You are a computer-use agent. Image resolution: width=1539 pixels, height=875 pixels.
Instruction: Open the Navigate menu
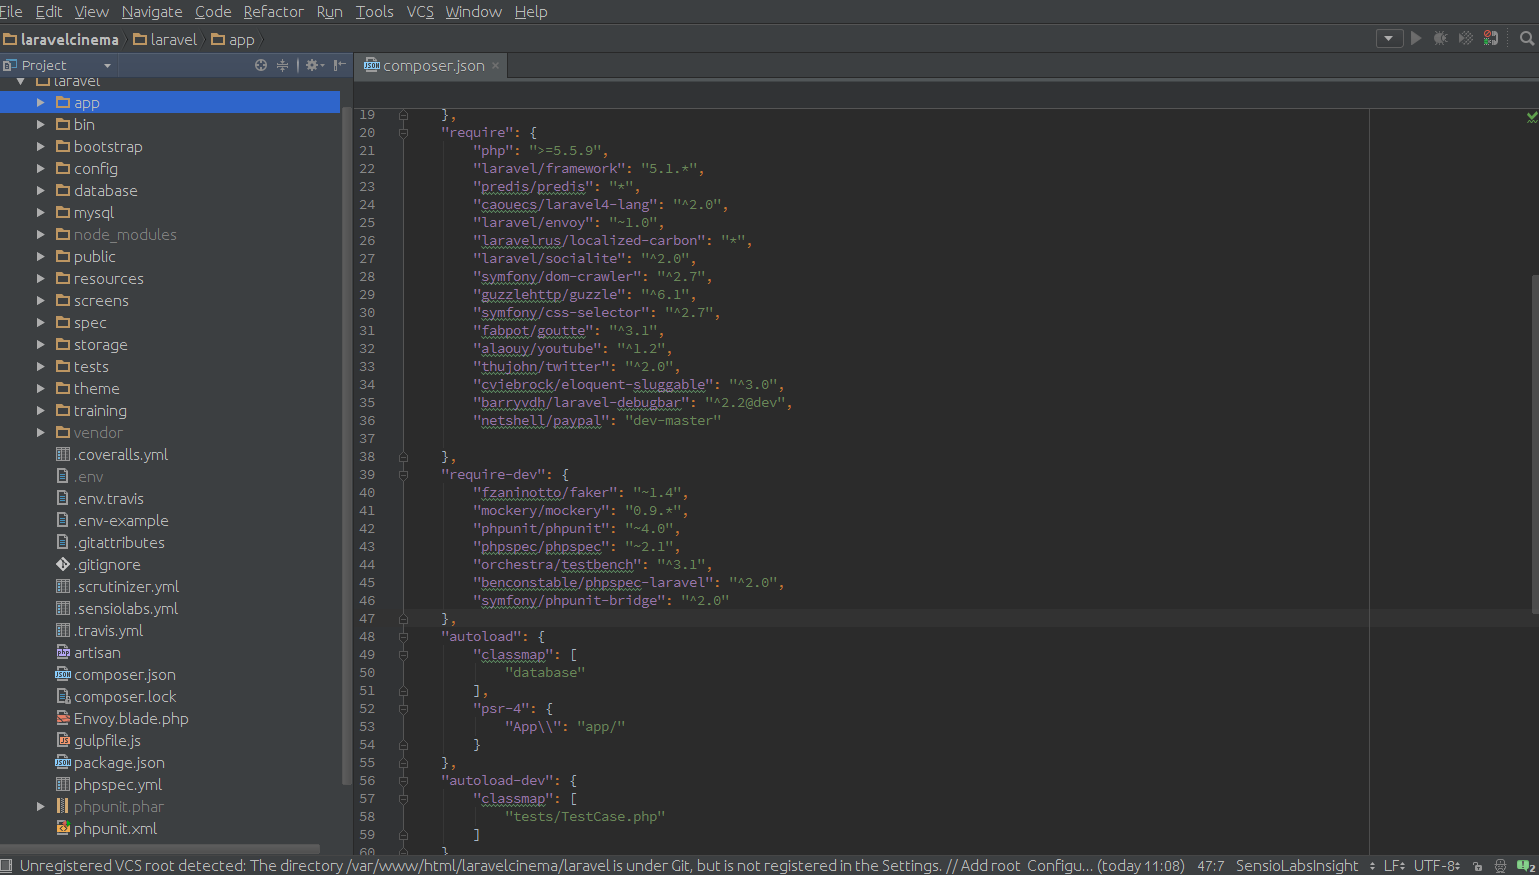click(152, 11)
